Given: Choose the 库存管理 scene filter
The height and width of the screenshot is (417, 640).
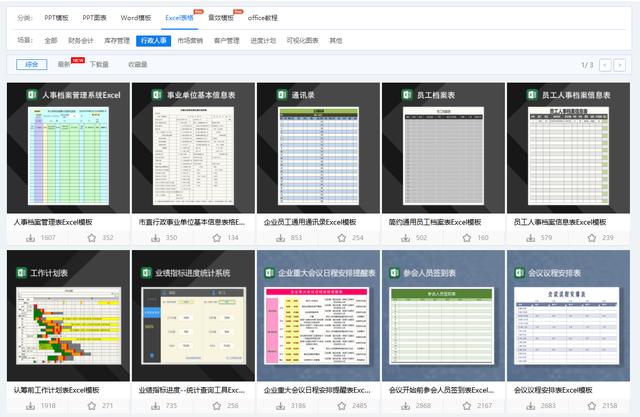Looking at the screenshot, I should 117,41.
